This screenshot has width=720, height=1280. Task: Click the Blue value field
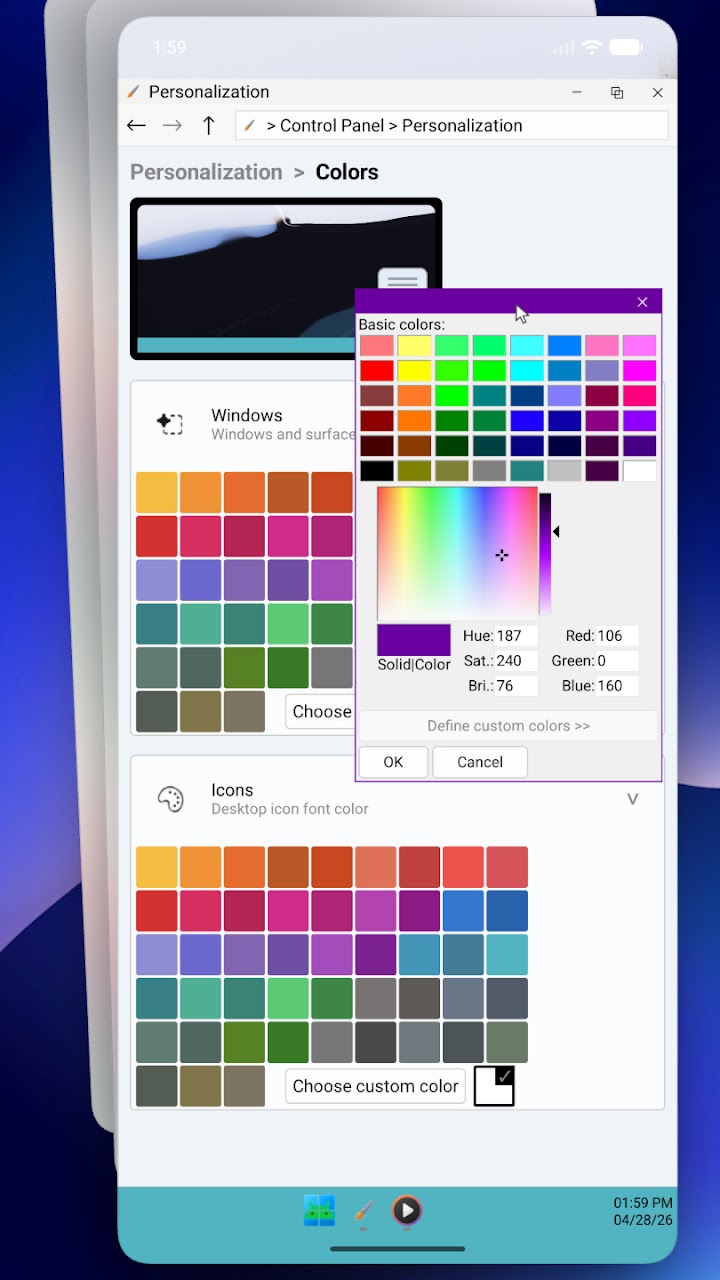[x=617, y=686]
